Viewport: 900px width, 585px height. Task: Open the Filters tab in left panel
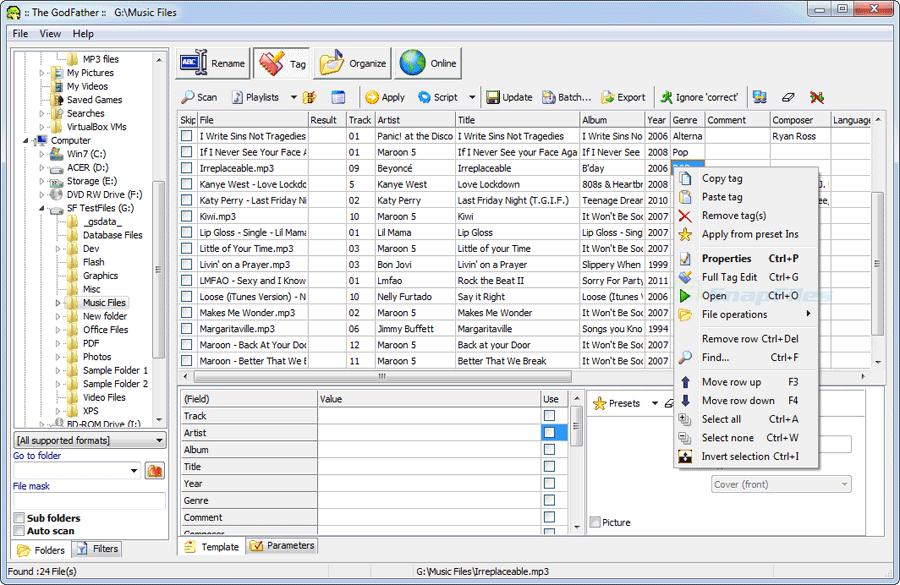[97, 549]
